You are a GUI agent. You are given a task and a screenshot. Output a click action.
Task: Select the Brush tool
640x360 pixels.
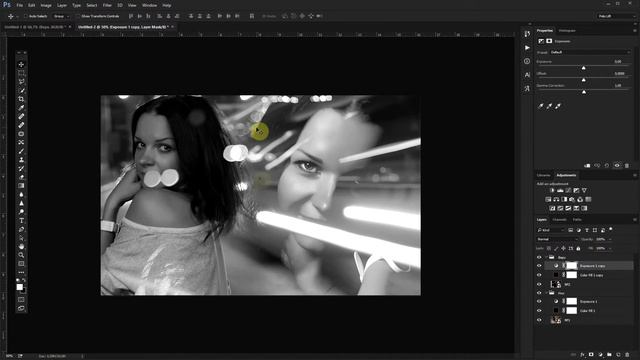[21, 151]
